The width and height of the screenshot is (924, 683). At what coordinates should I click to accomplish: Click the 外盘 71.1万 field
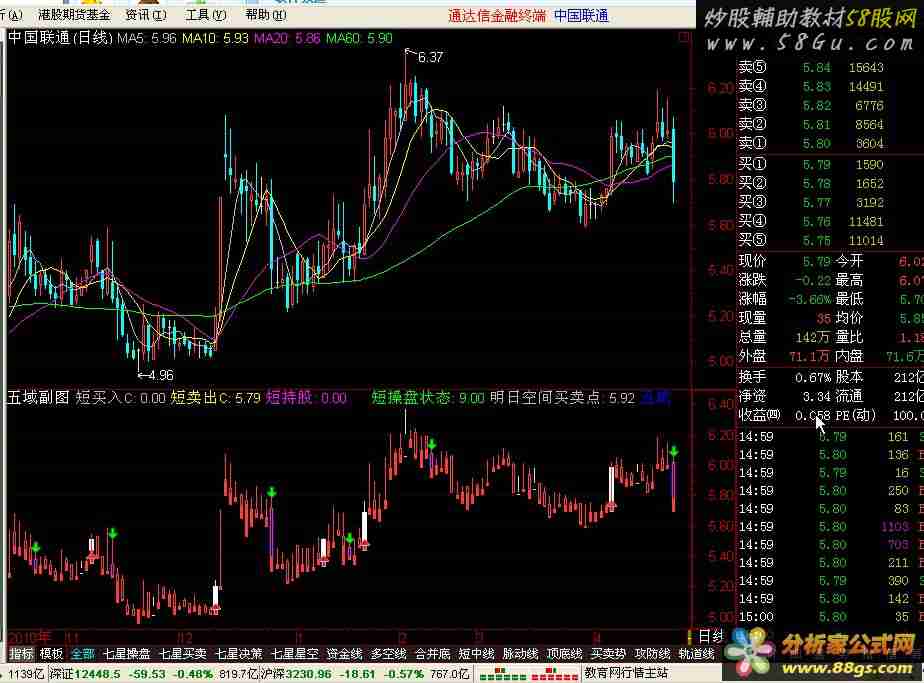pos(785,355)
